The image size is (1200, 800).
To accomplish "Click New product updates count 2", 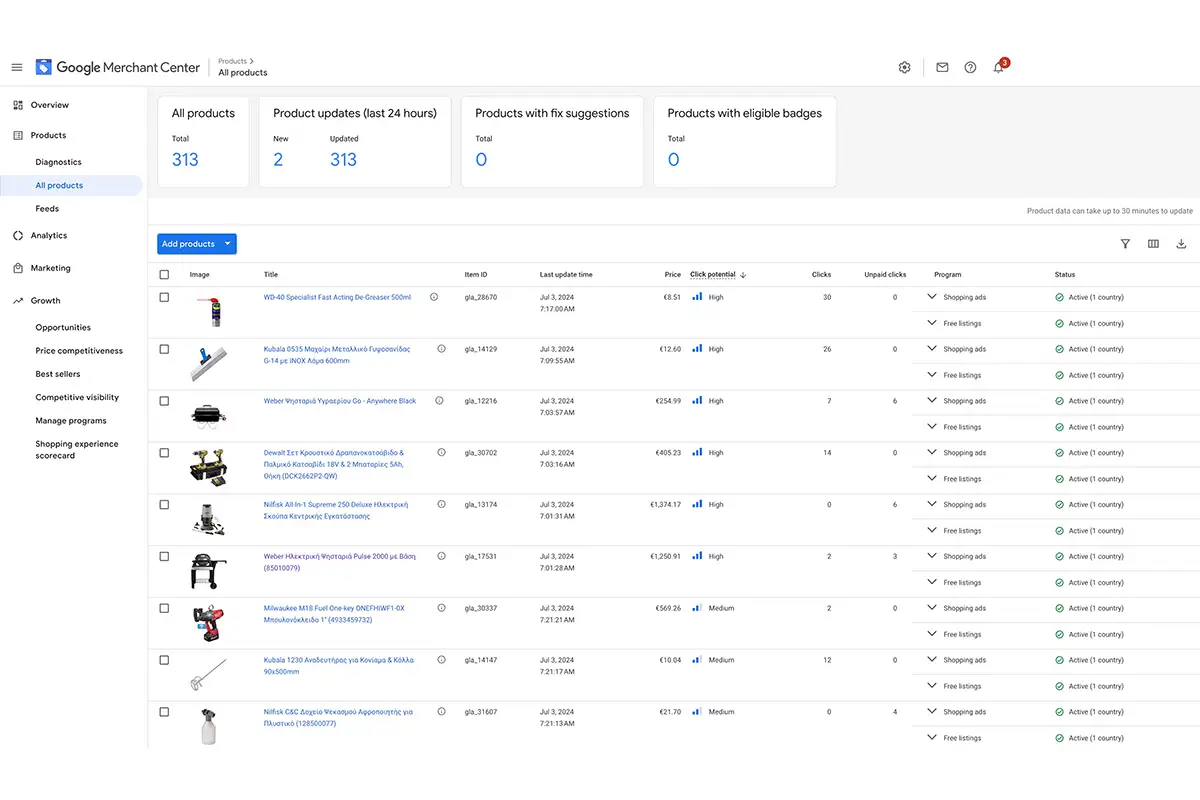I will [x=278, y=160].
